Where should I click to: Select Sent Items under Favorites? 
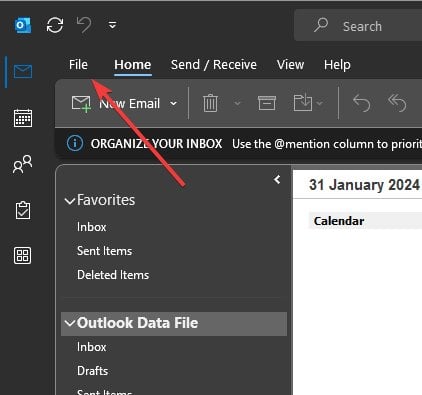coord(104,251)
